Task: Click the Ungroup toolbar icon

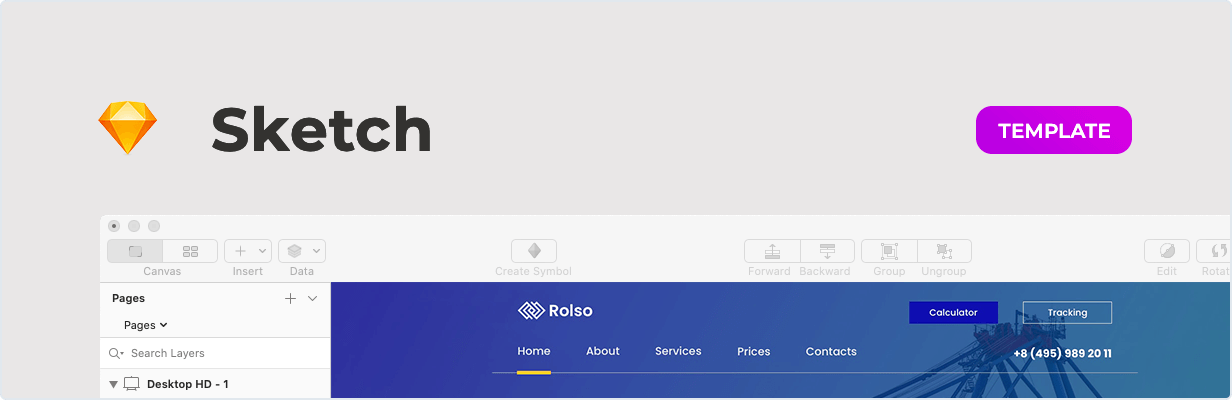Action: pos(943,251)
